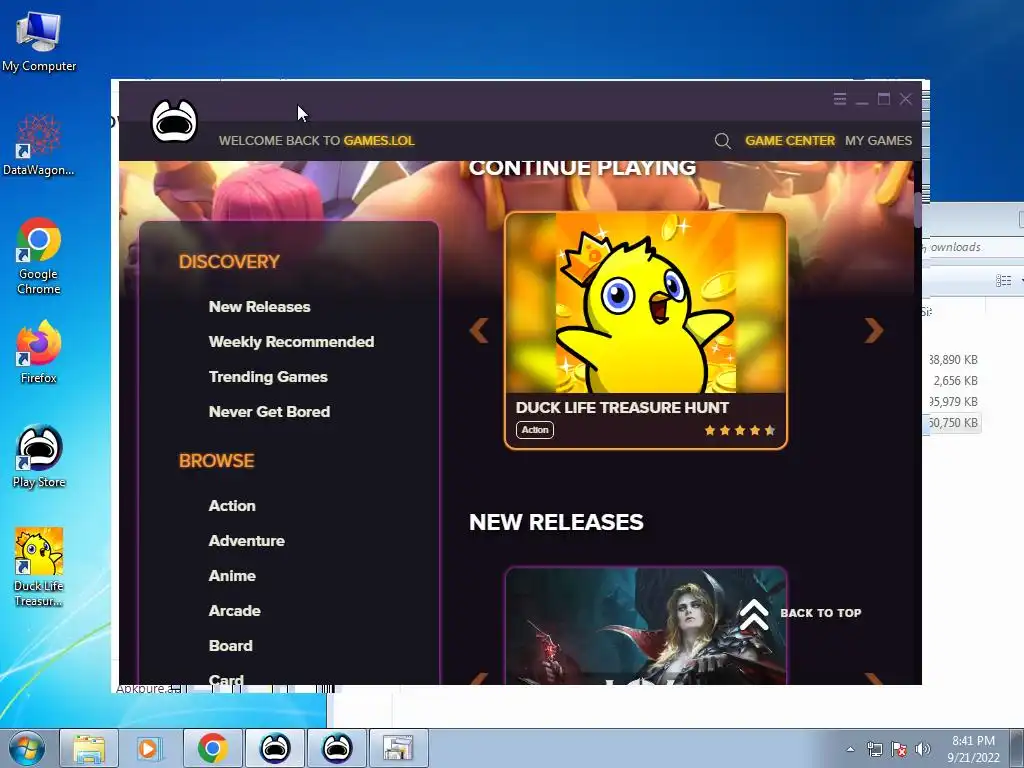Click the 2,656 KB size cell in Explorer
The width and height of the screenshot is (1024, 768).
pos(955,381)
